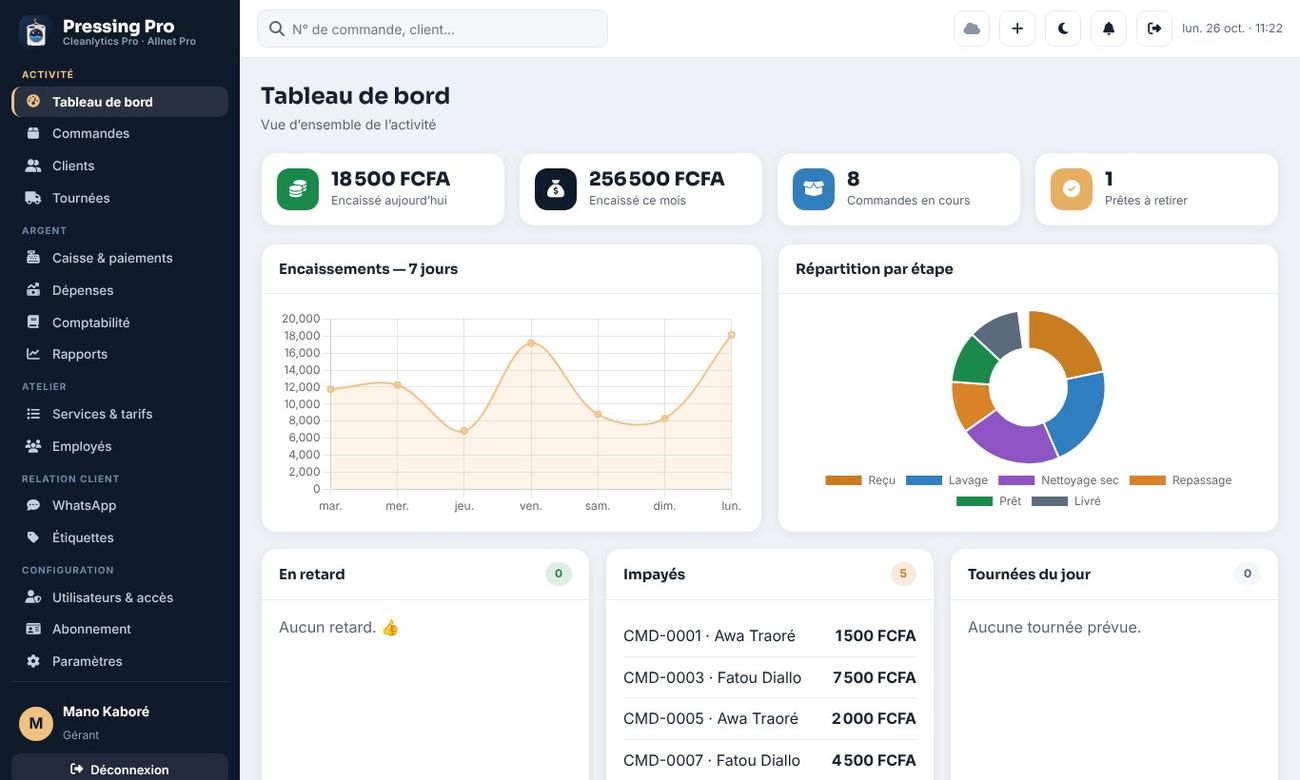The image size is (1300, 780).
Task: Toggle the Reçu legend swatch
Action: point(843,481)
